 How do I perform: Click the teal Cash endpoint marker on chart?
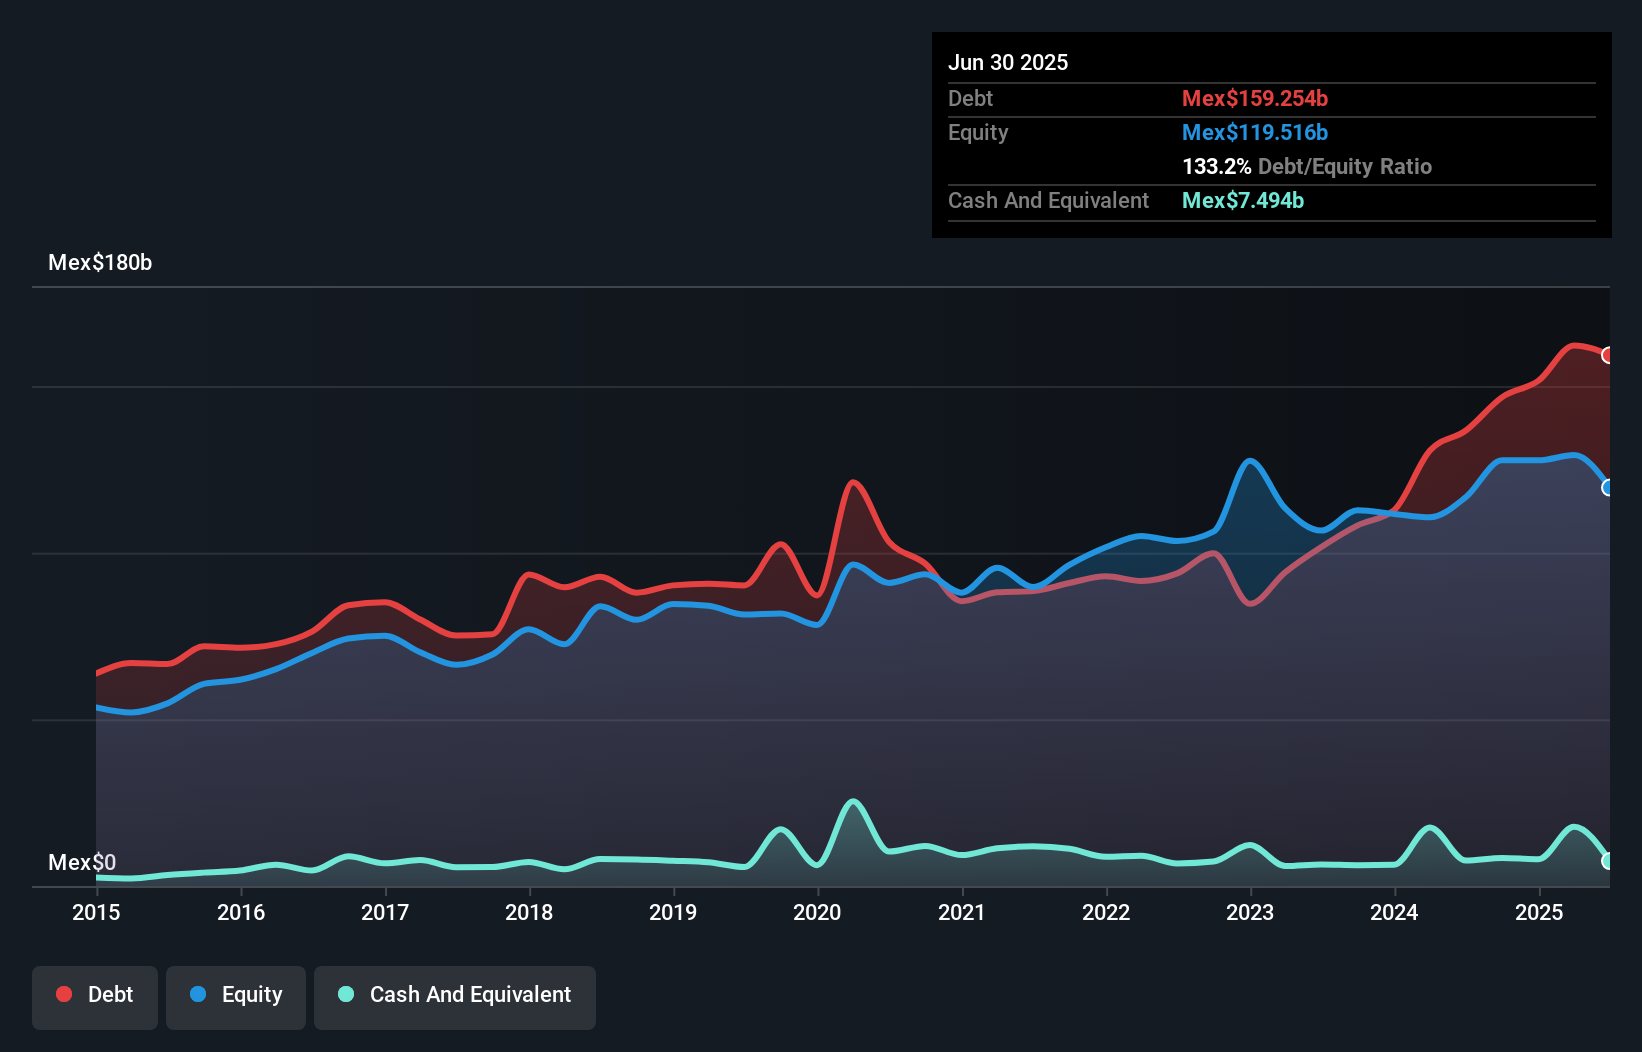pyautogui.click(x=1607, y=861)
